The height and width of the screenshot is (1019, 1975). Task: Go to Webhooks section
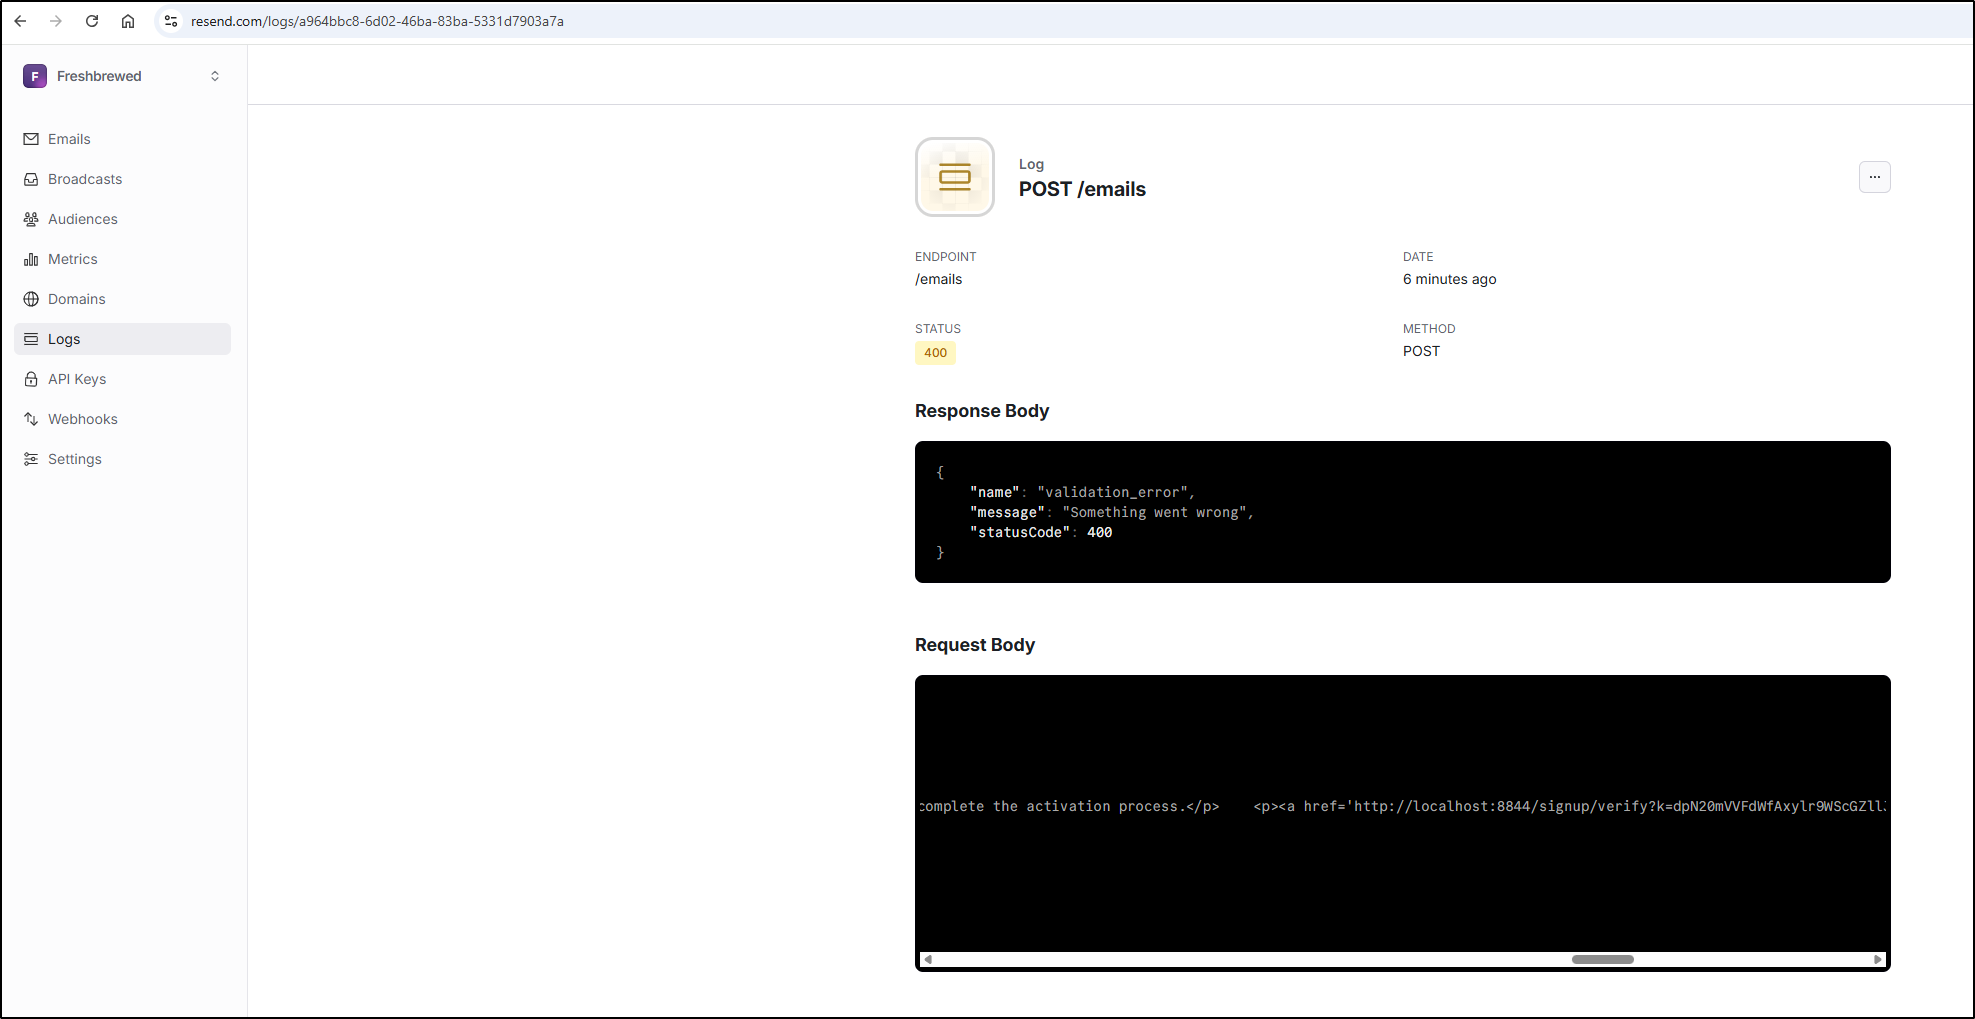click(x=122, y=419)
